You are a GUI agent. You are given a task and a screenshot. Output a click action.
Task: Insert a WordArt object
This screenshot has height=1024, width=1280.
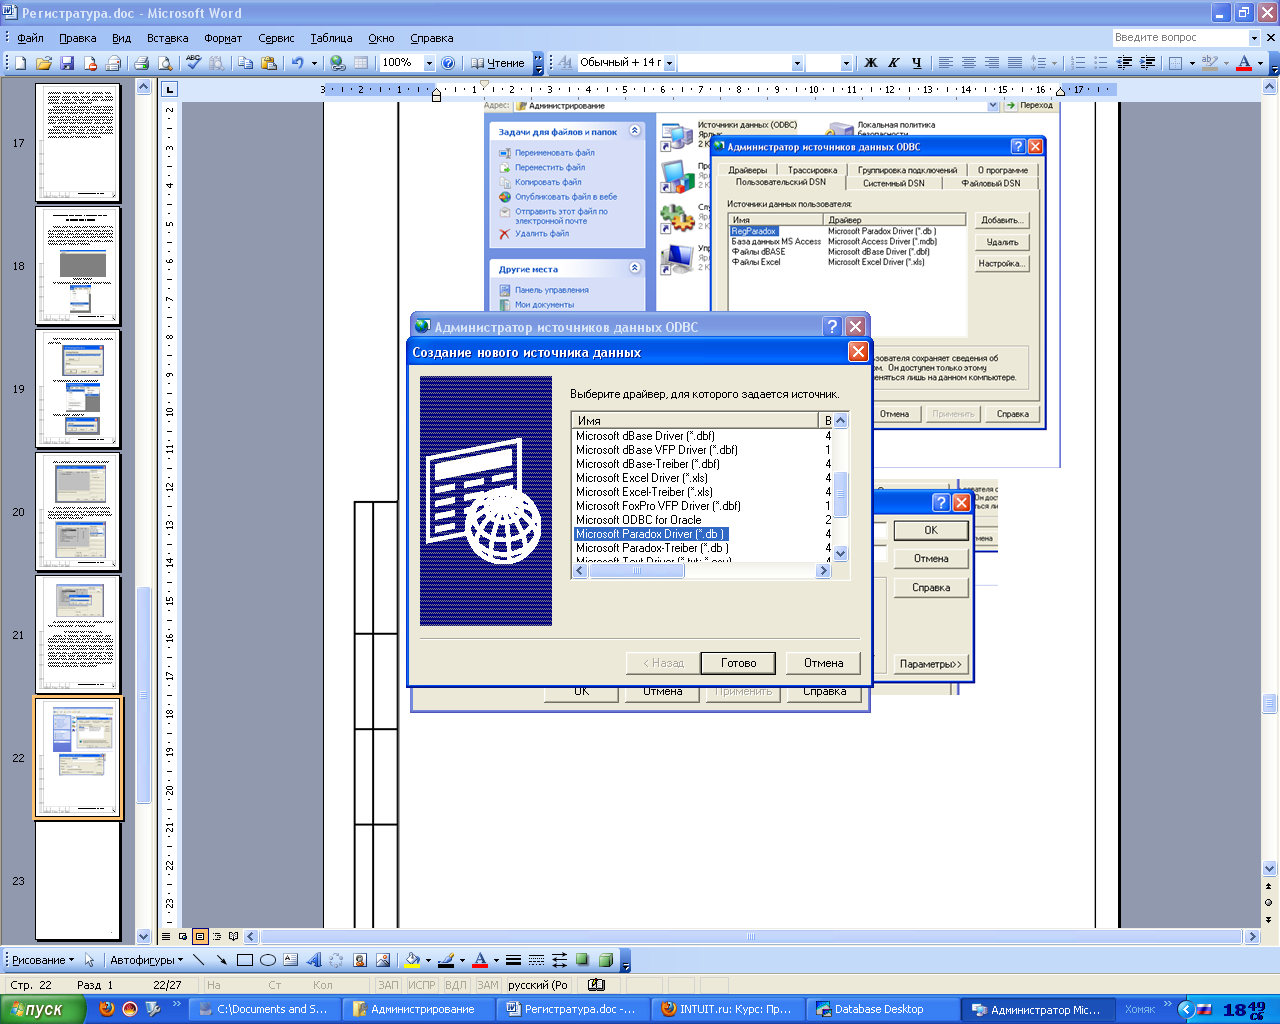[x=314, y=960]
